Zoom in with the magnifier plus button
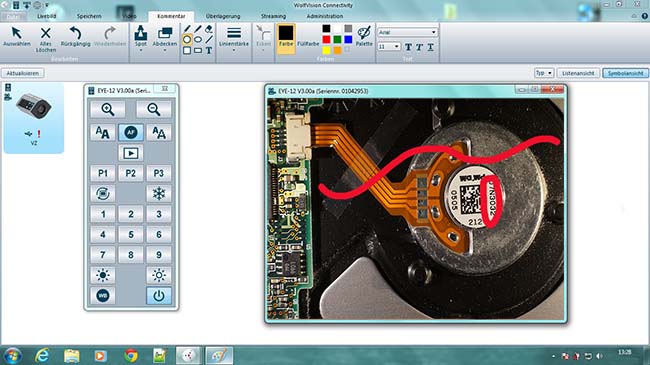 click(108, 110)
